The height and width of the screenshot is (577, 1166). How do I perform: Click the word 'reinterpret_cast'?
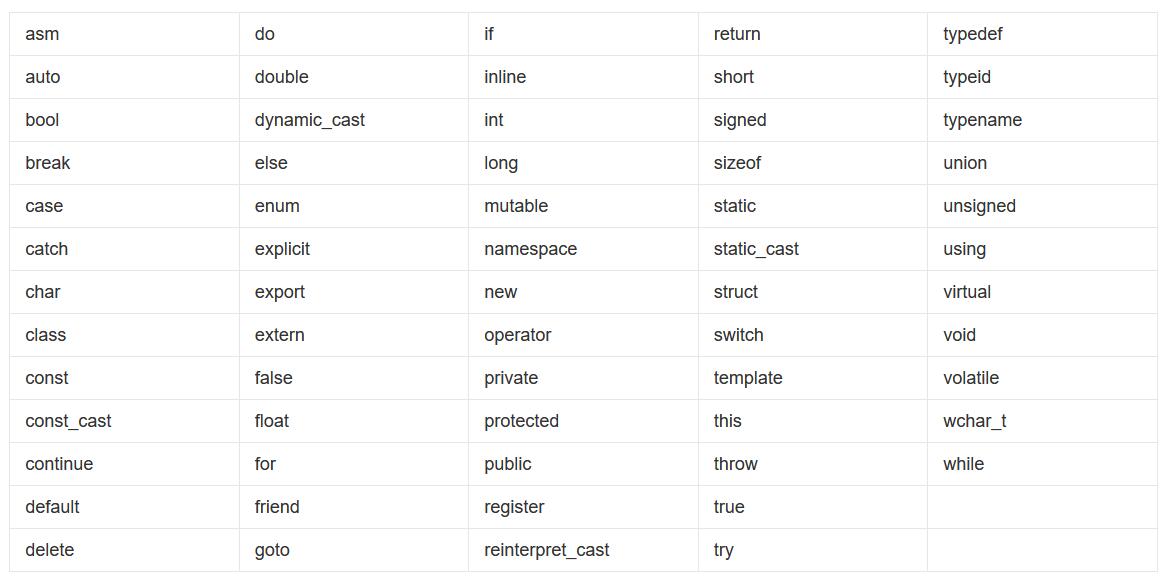(547, 550)
